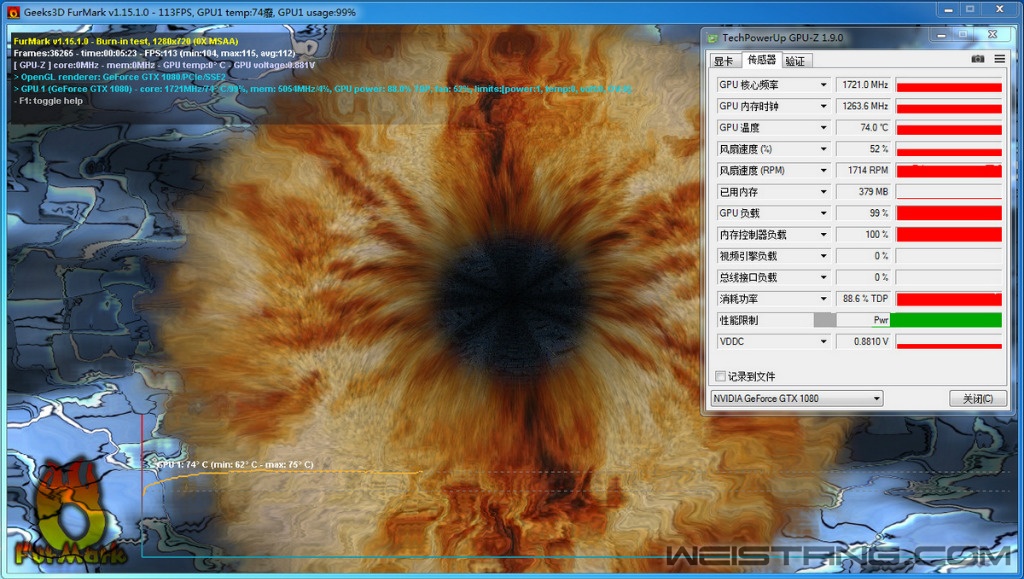Take a screenshot with GPU-Z camera icon
The height and width of the screenshot is (579, 1024).
[x=978, y=59]
